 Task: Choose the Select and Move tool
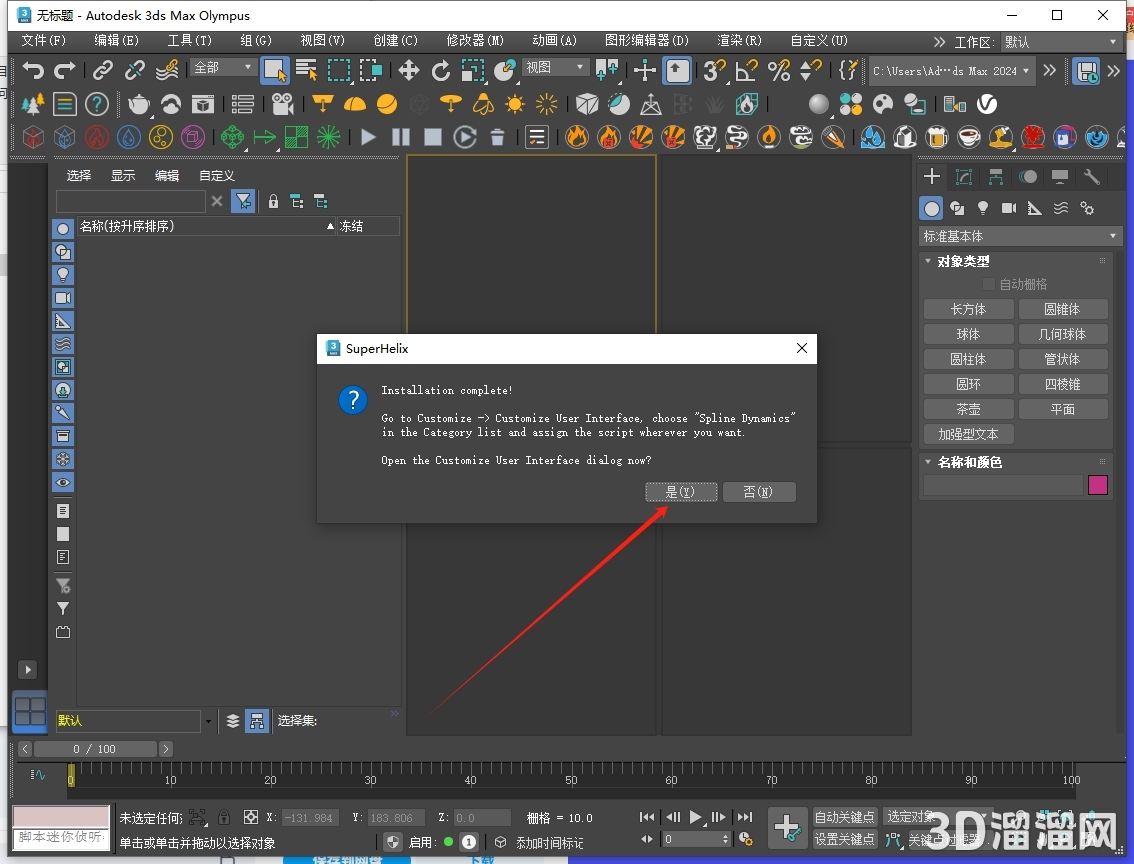(409, 70)
